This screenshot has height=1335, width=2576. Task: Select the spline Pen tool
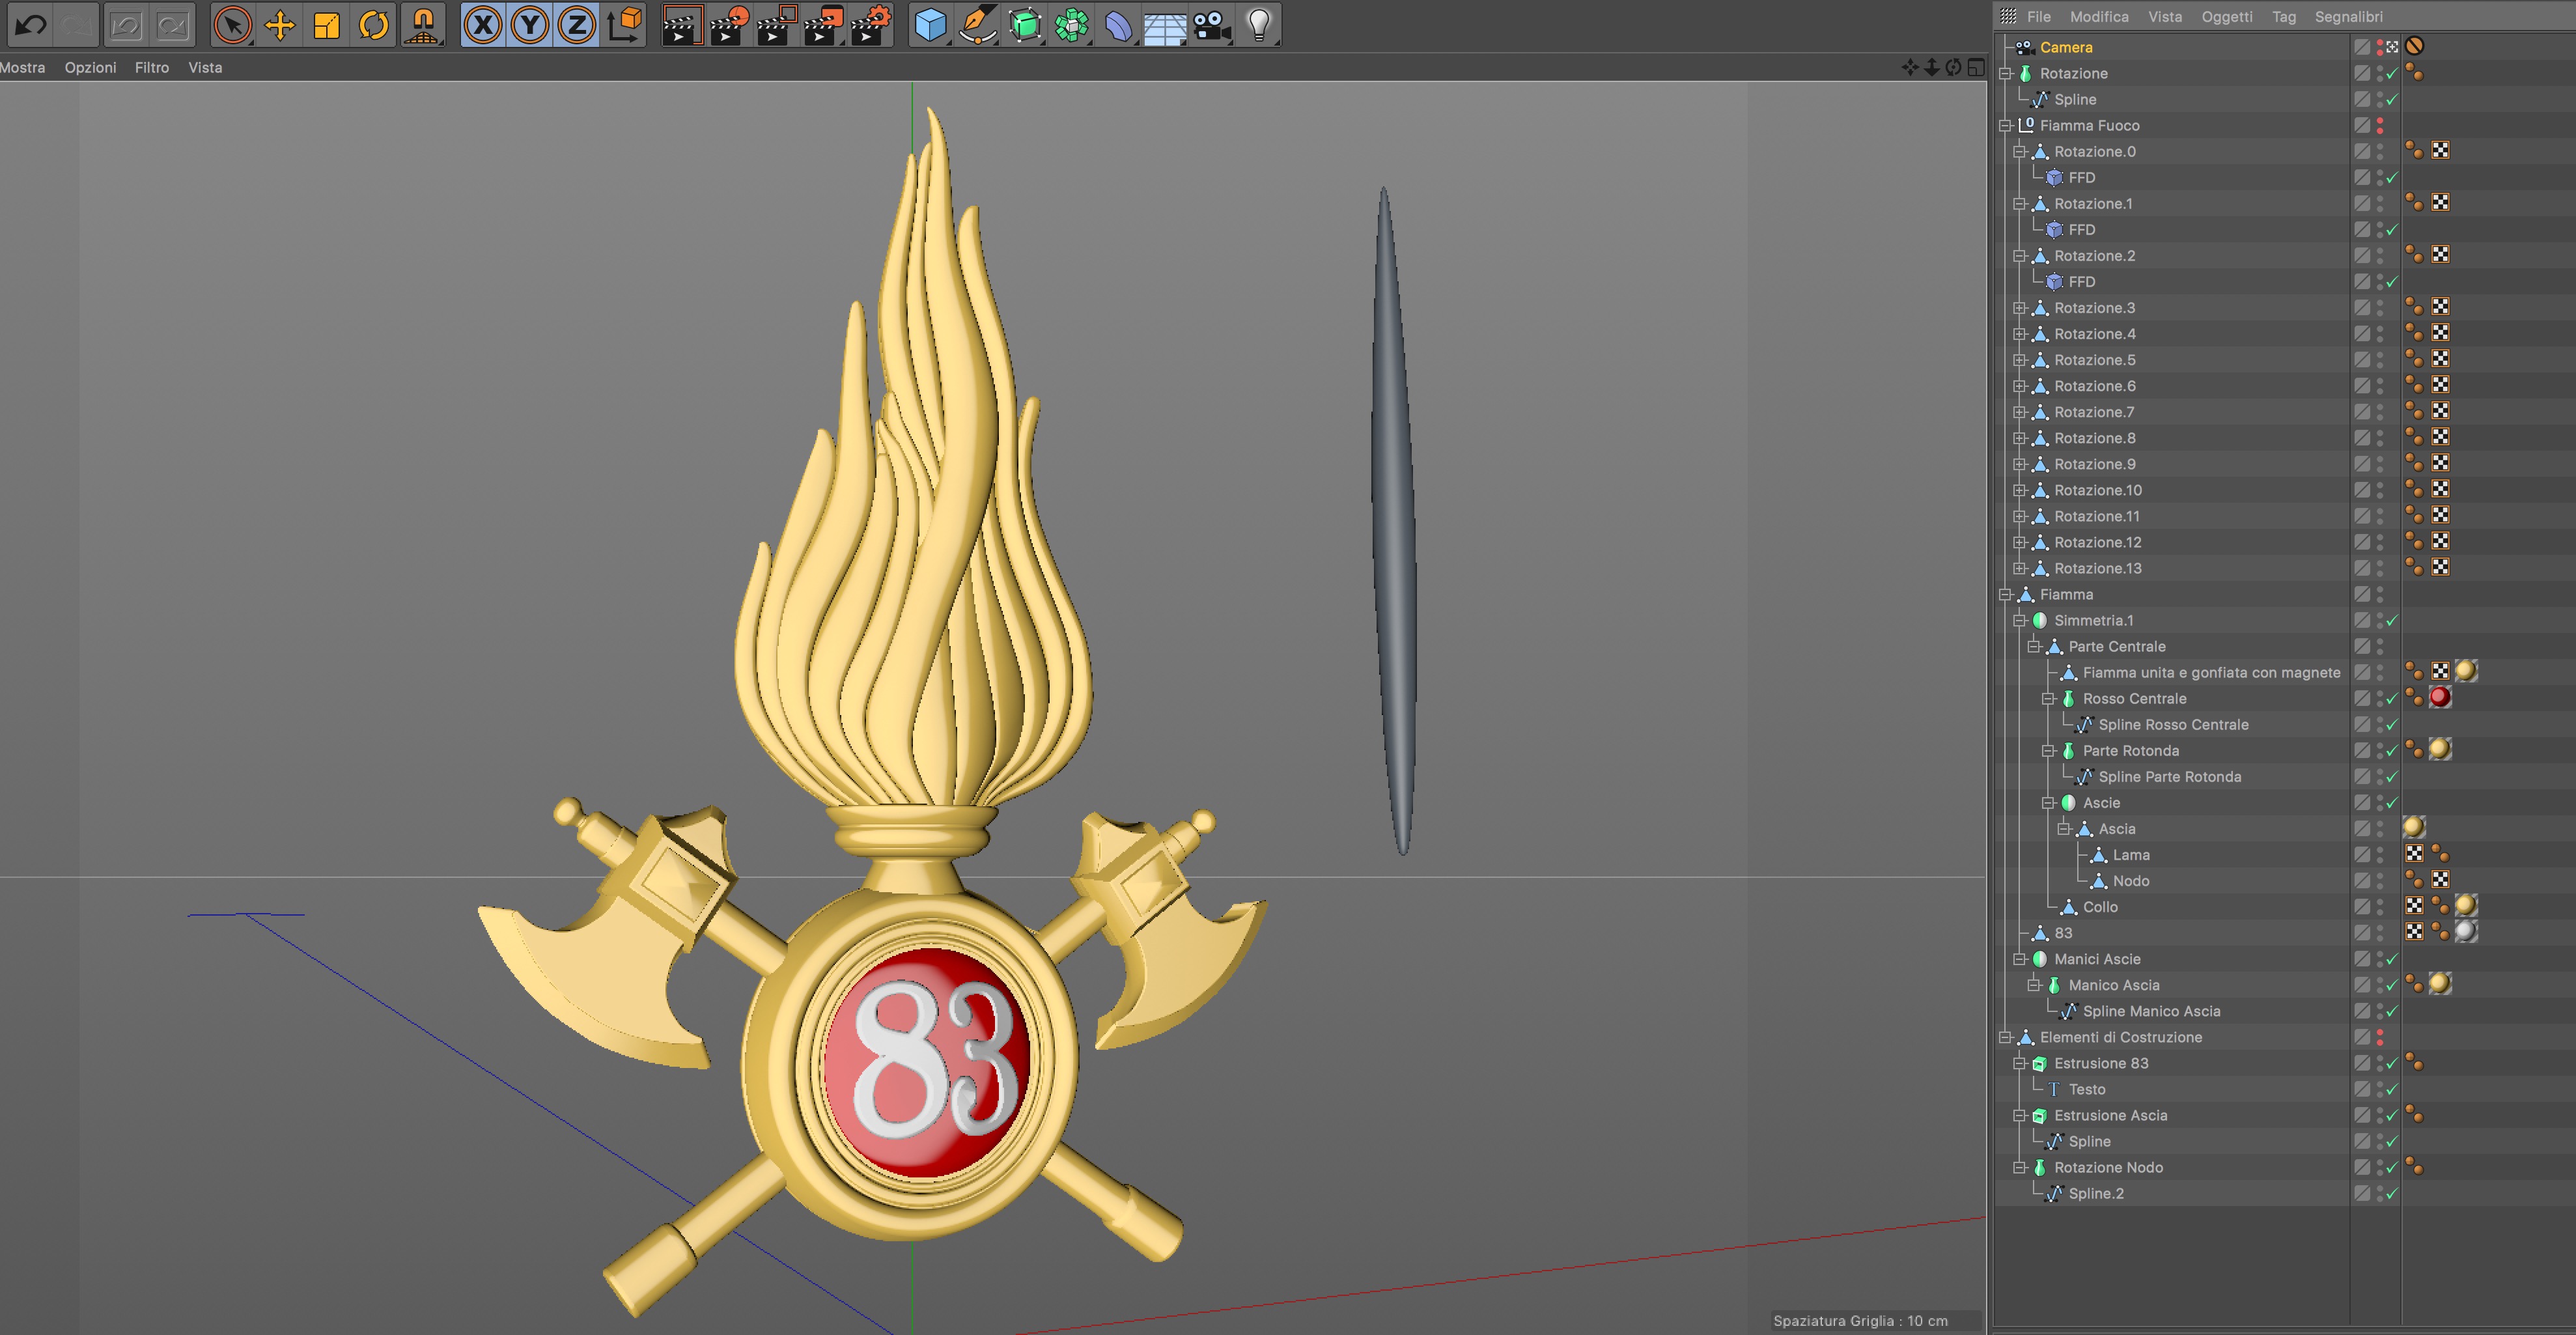977,25
